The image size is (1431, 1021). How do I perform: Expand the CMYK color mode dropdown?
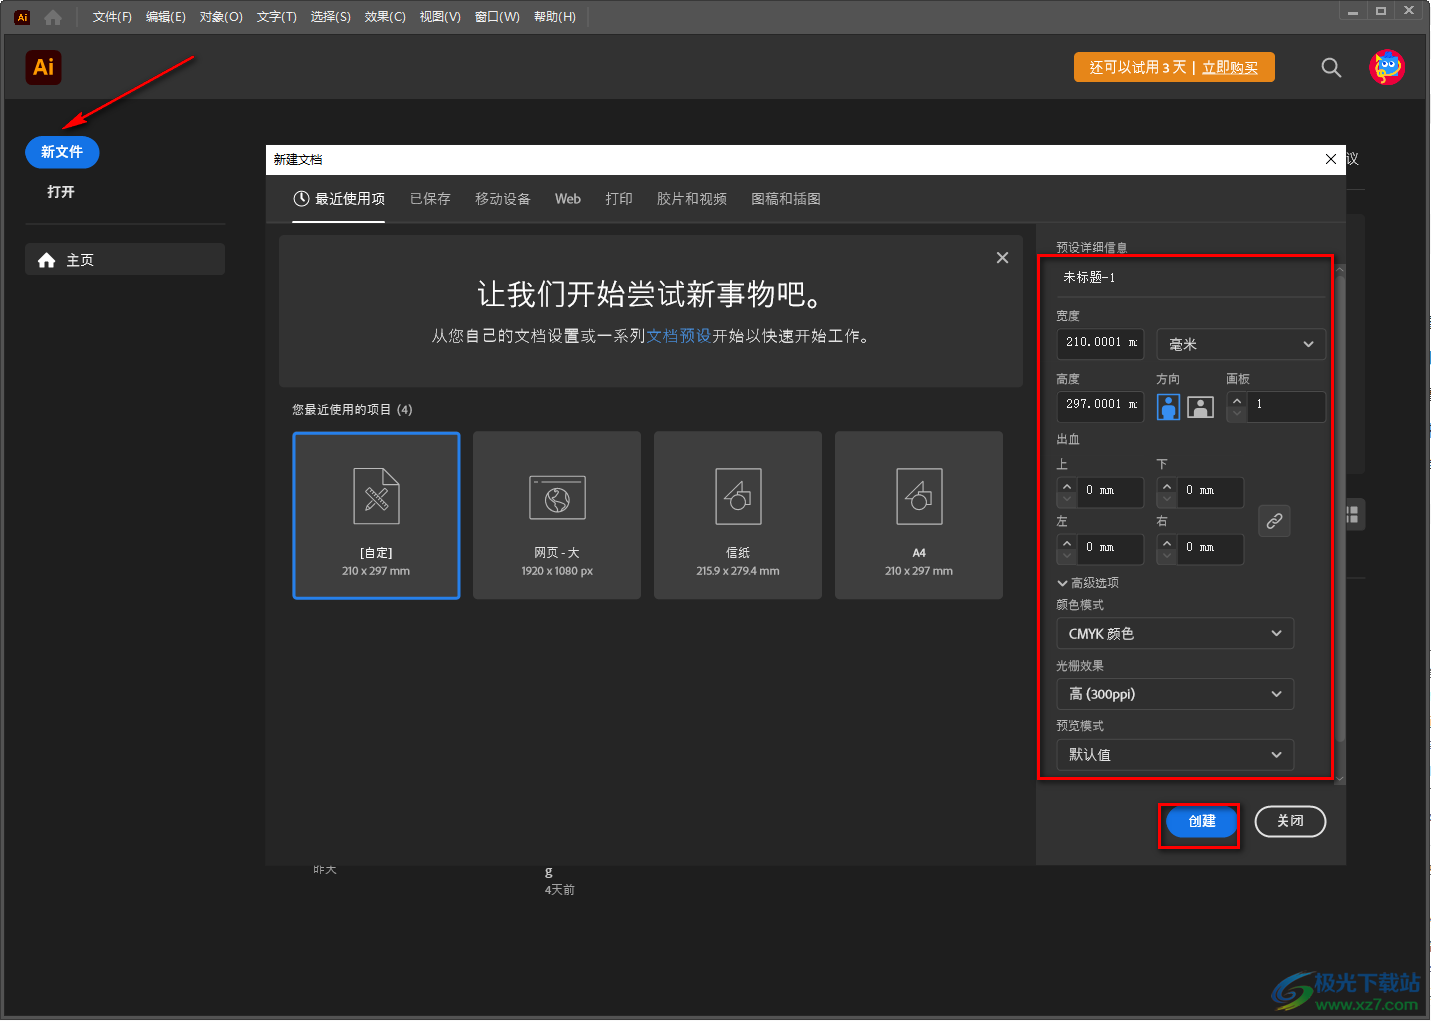(x=1175, y=634)
